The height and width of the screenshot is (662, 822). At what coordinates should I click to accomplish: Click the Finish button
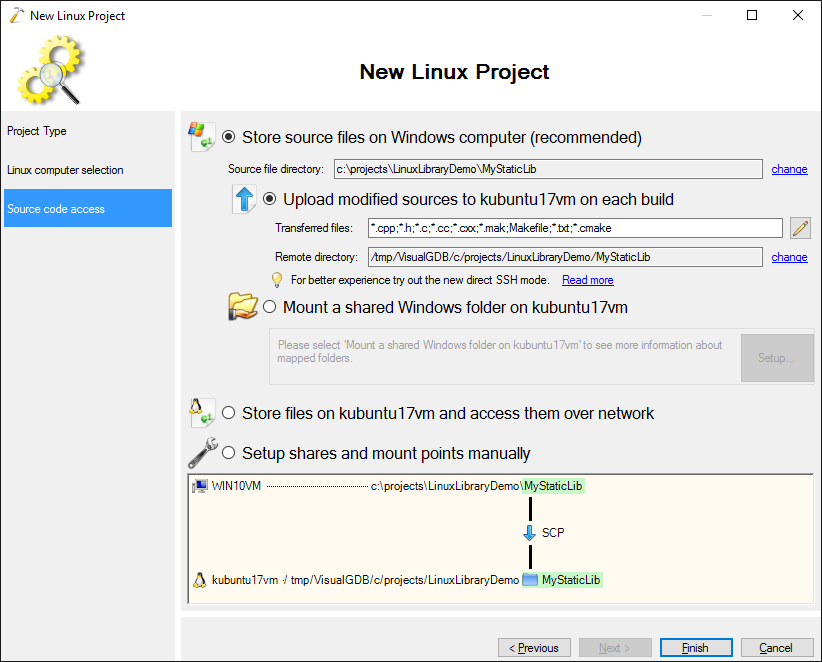tap(695, 648)
